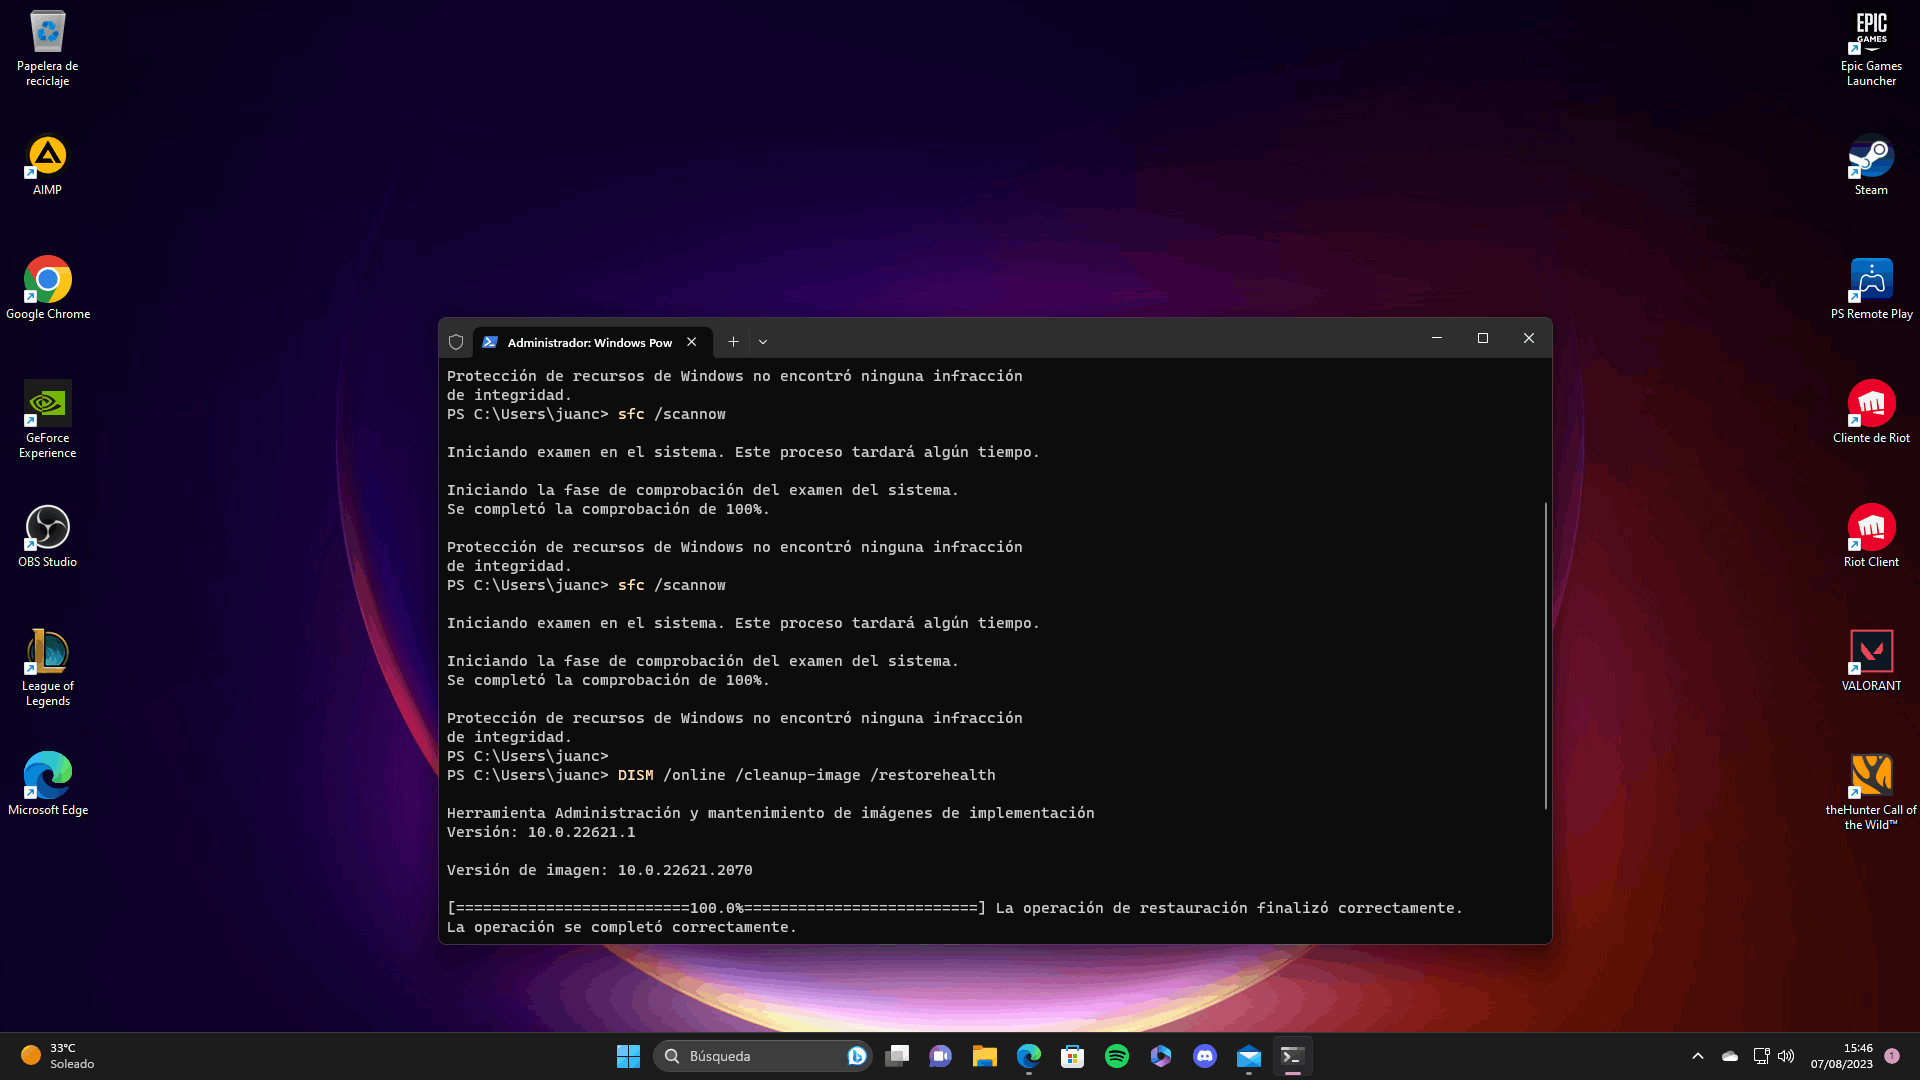
Task: Open Task View from taskbar
Action: pos(897,1056)
